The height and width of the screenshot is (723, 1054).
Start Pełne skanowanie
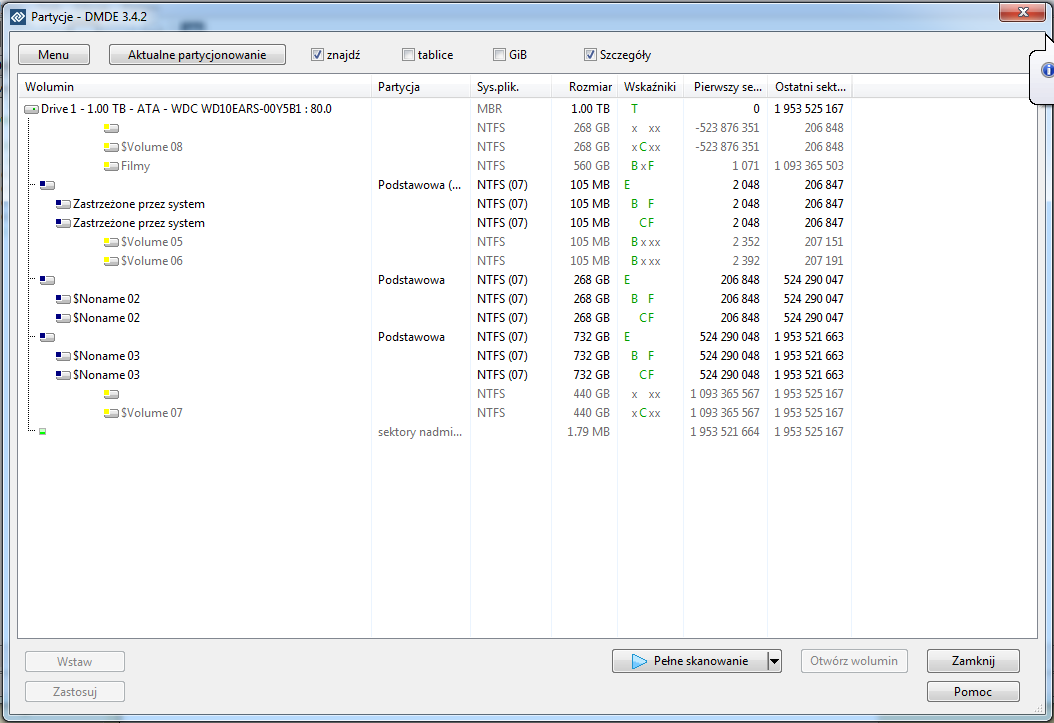pos(690,661)
